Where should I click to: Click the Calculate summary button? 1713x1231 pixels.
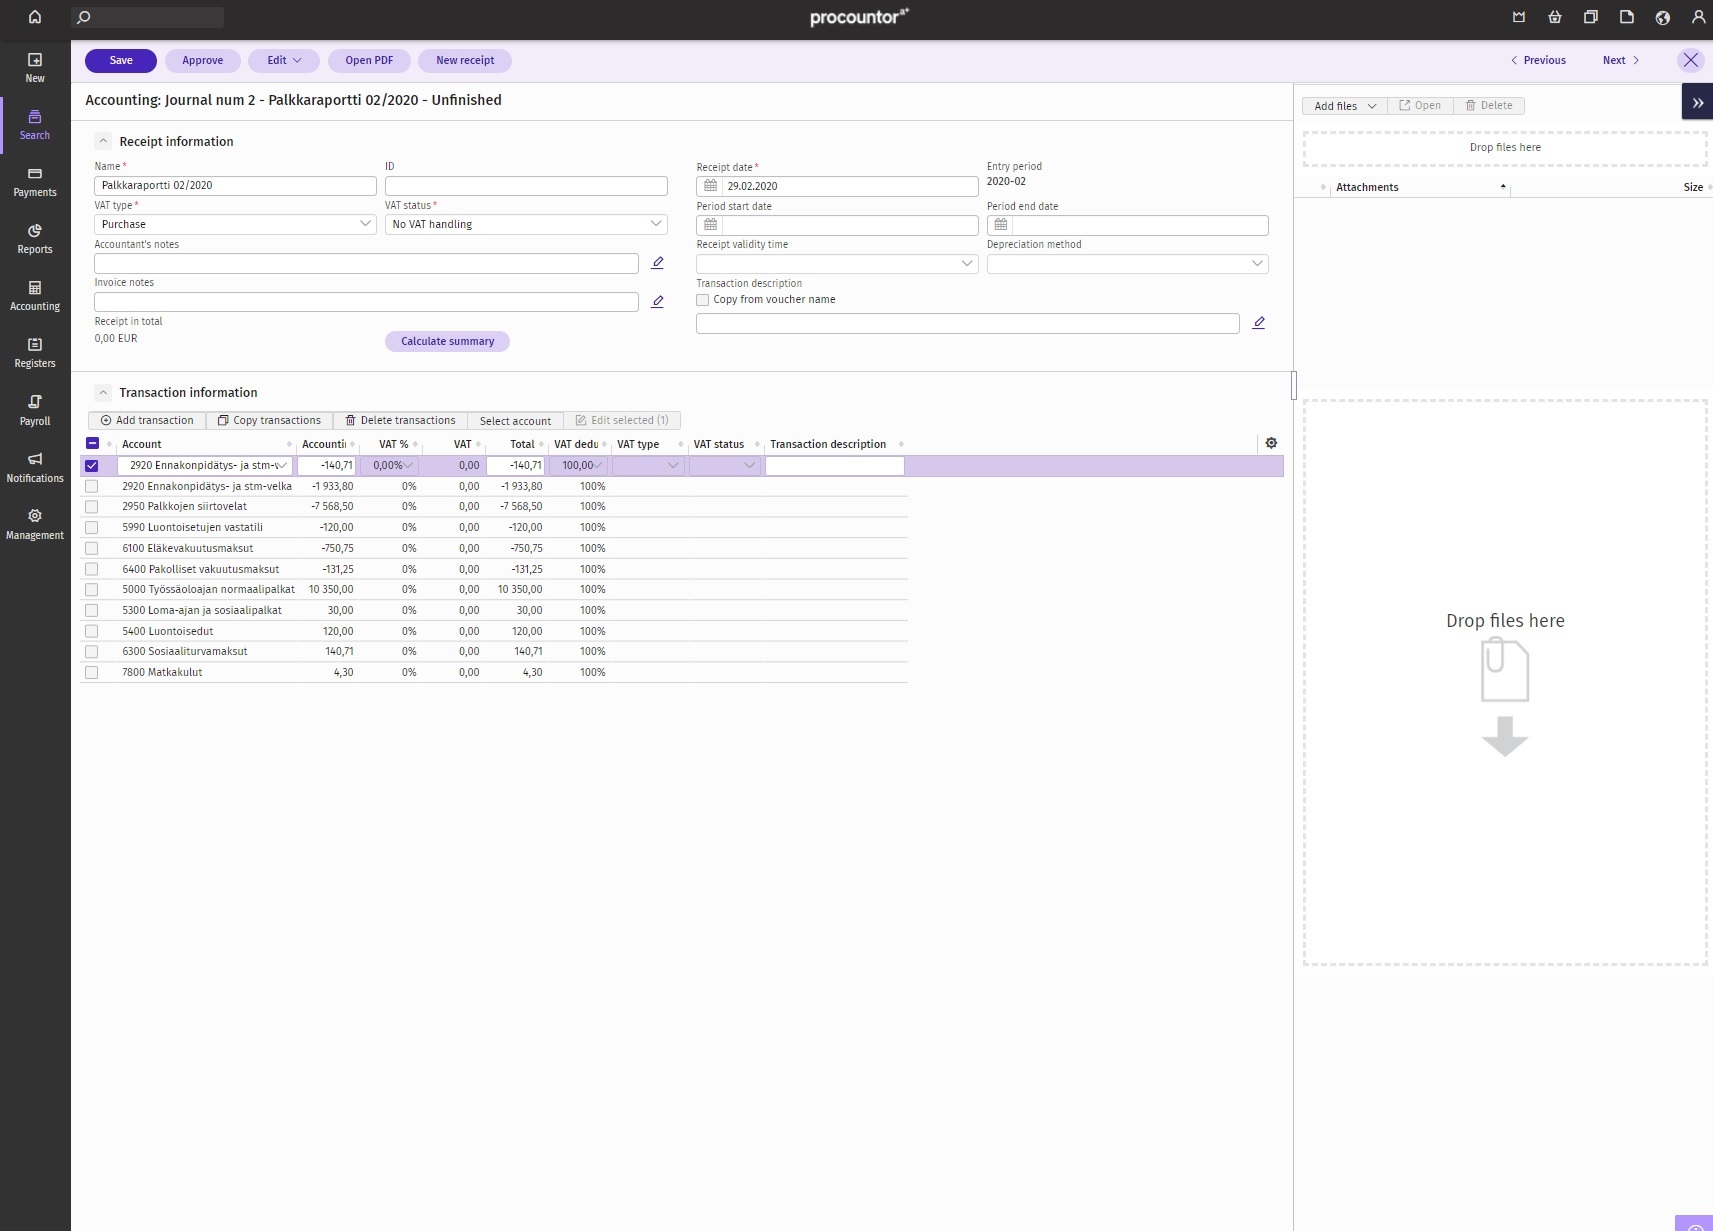[447, 341]
